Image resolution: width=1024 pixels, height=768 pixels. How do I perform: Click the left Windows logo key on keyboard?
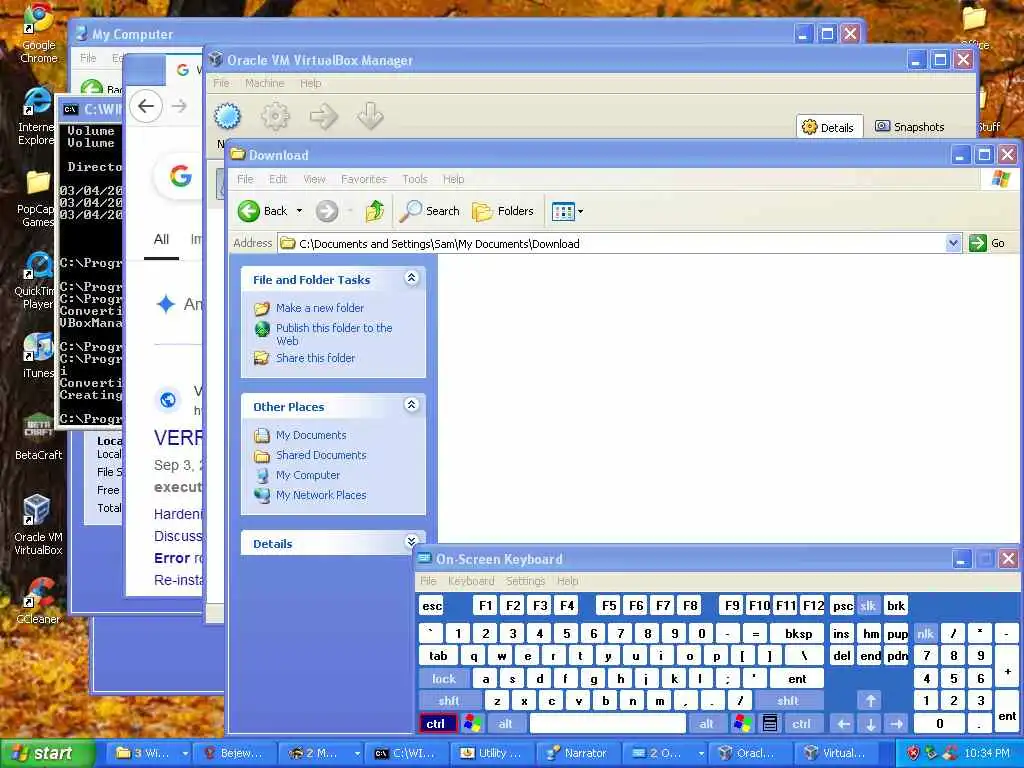coord(472,724)
